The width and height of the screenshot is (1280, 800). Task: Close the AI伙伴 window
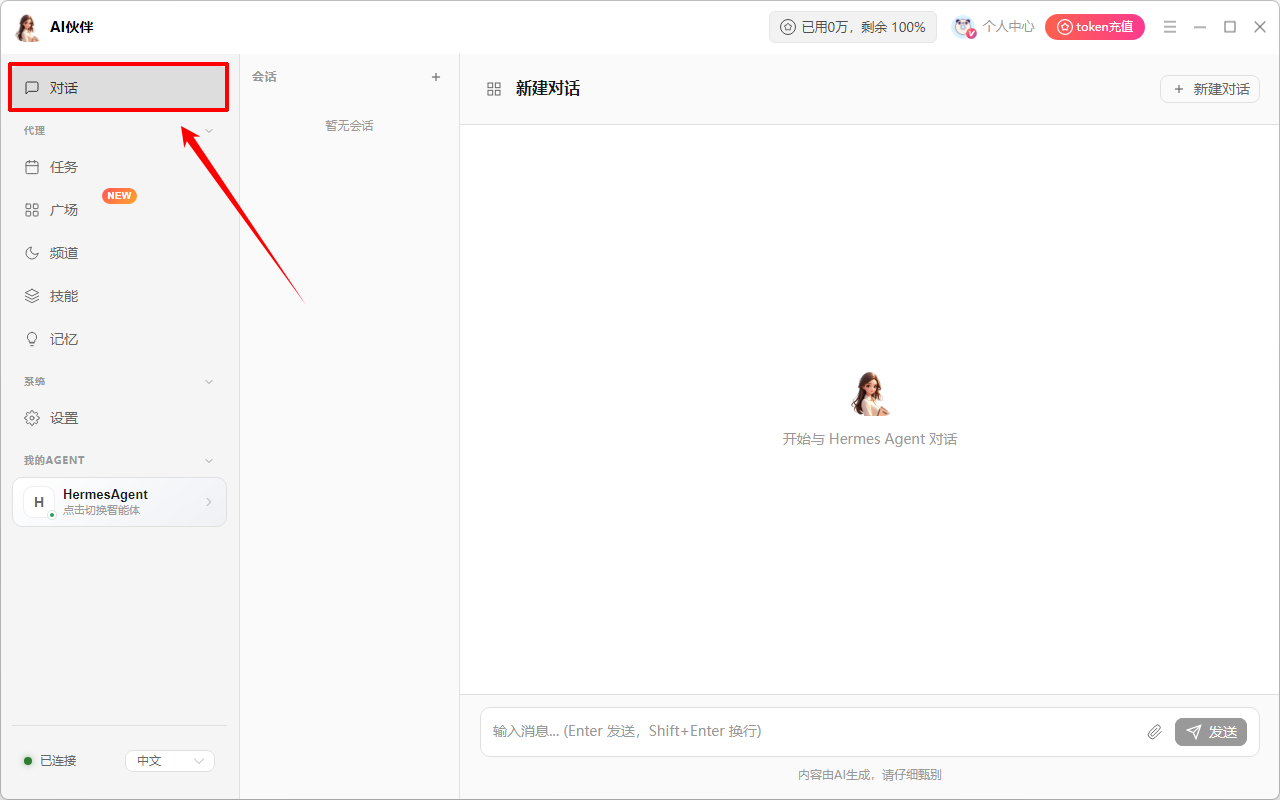point(1260,27)
